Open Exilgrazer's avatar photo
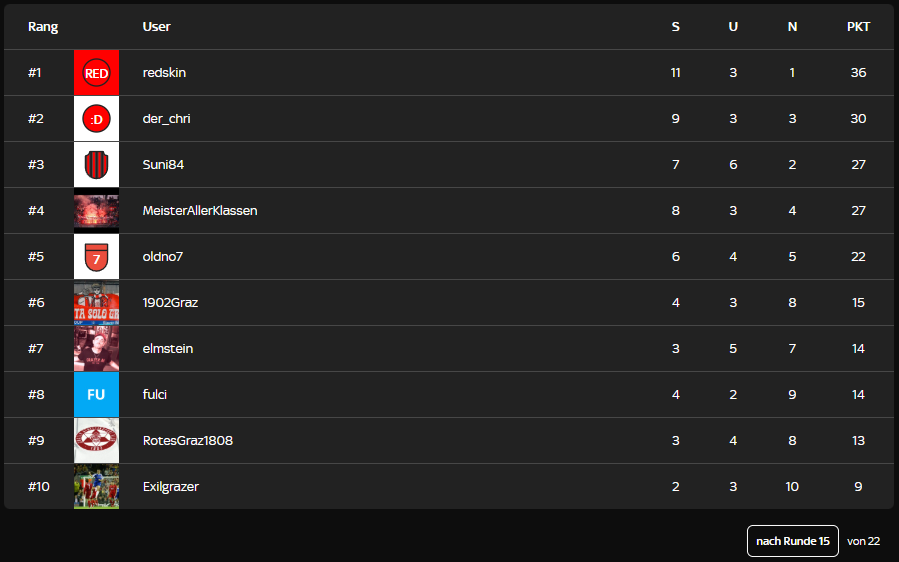 96,487
